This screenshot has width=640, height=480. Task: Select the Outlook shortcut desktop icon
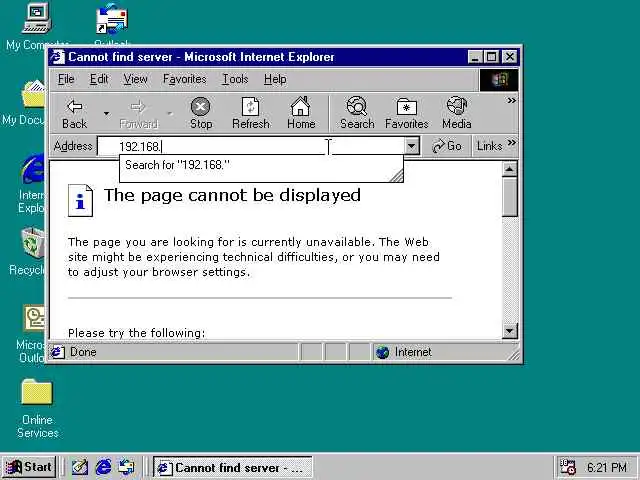click(112, 20)
